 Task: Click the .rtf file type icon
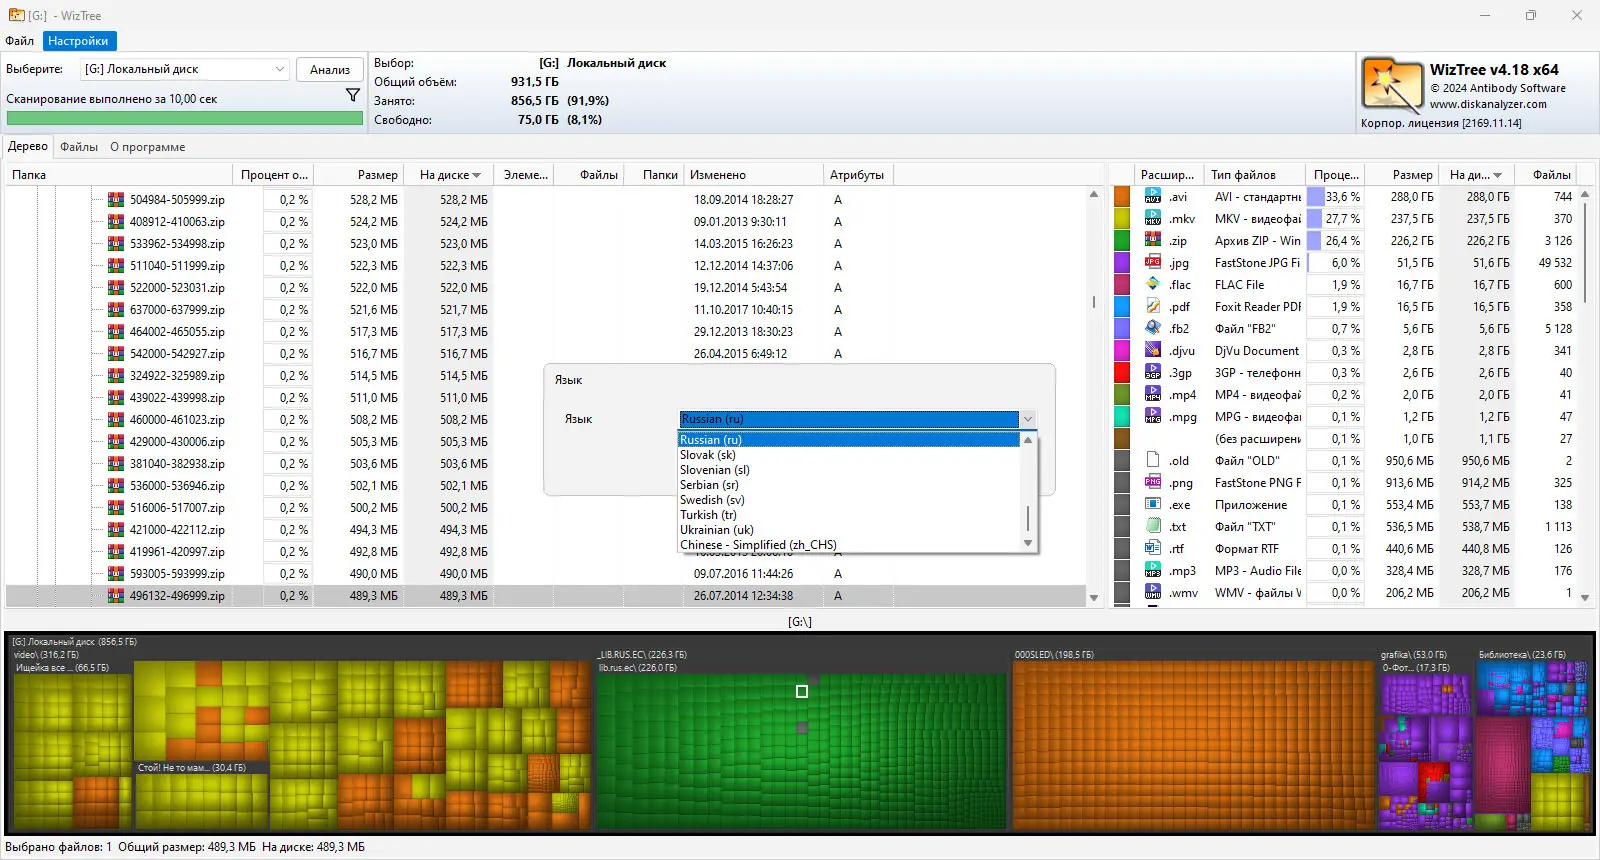[1153, 549]
